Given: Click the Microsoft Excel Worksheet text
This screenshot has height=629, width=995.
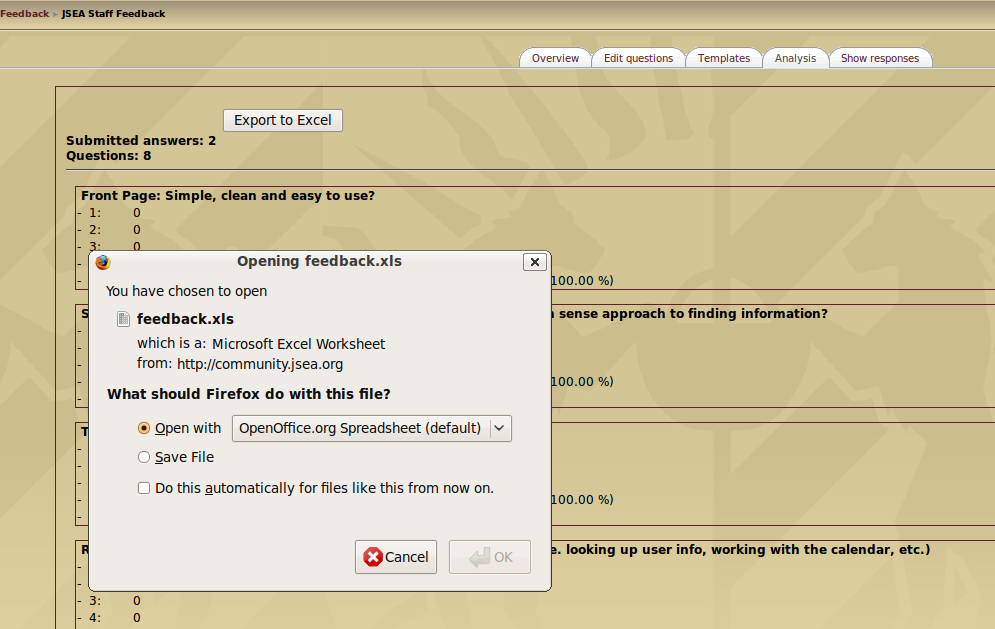Looking at the screenshot, I should (x=298, y=344).
